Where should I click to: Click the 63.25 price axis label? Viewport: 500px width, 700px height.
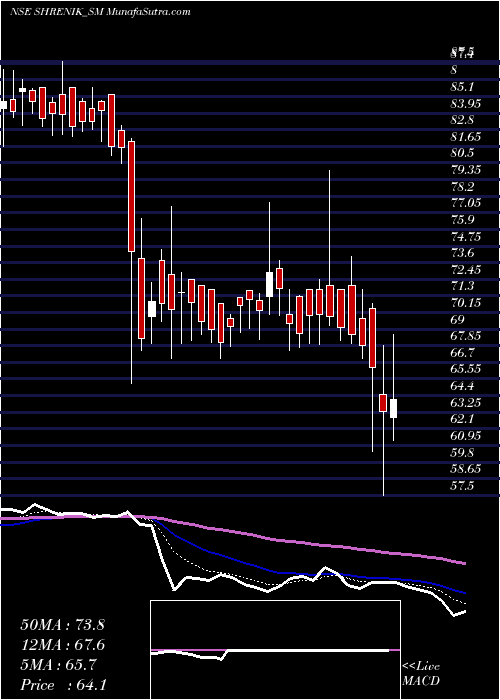coord(466,403)
